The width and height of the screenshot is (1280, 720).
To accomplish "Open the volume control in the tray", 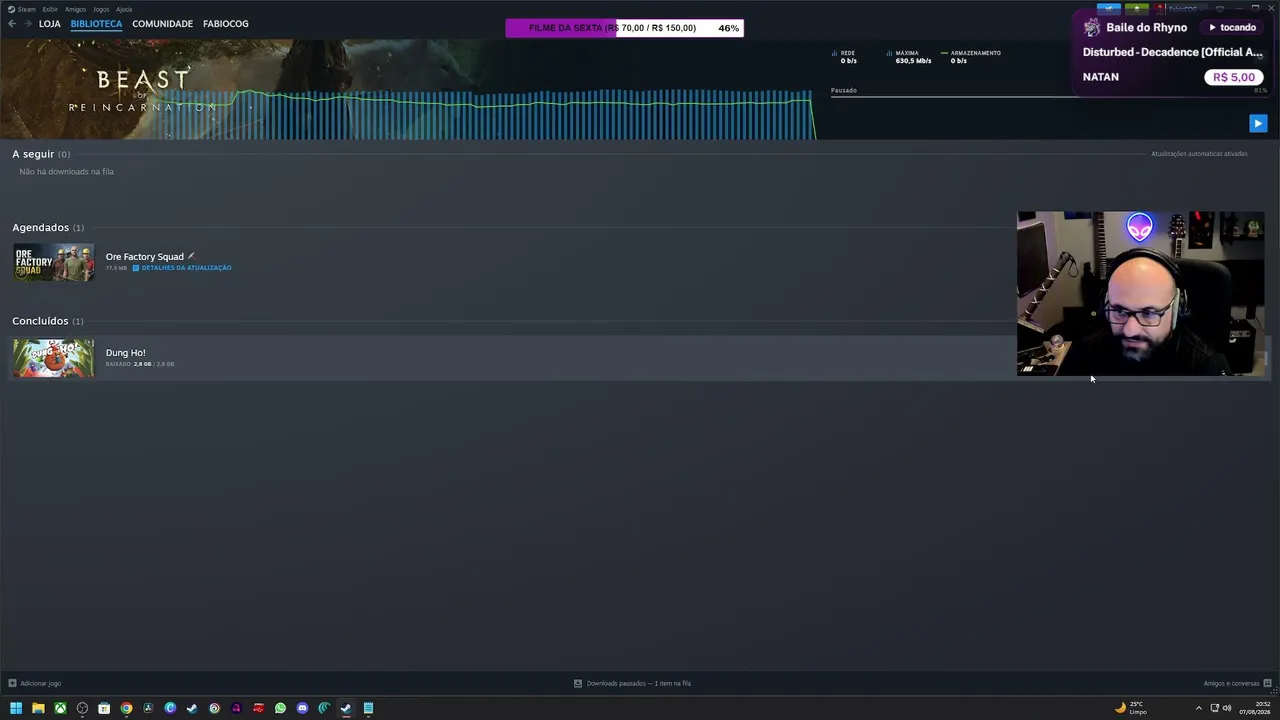I will point(1227,708).
